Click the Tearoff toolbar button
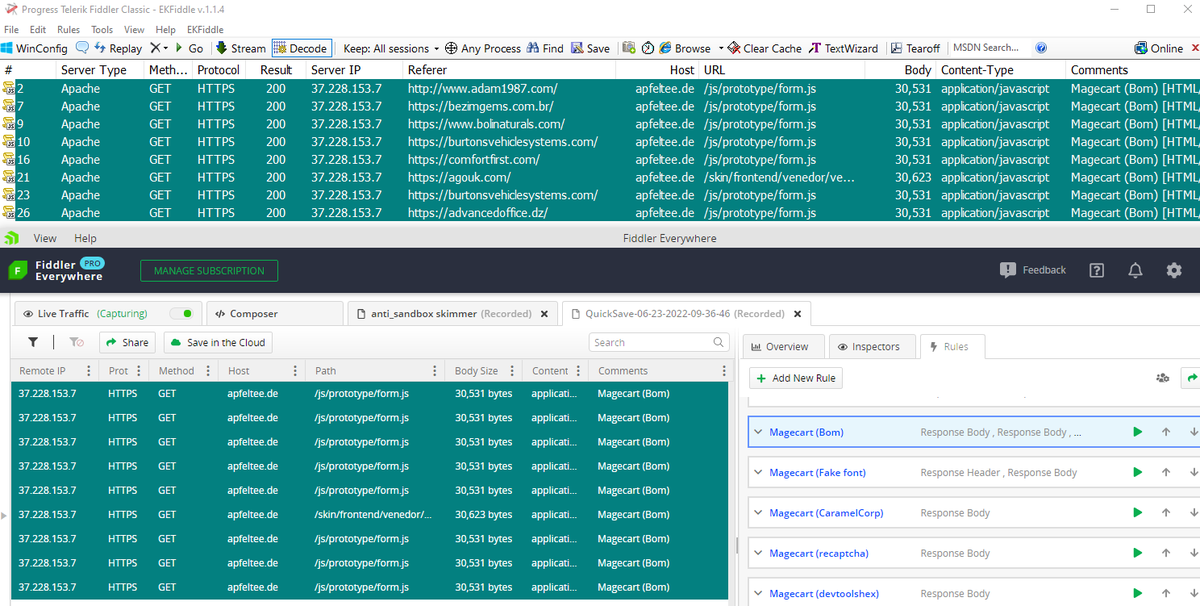The image size is (1200, 606). click(914, 48)
